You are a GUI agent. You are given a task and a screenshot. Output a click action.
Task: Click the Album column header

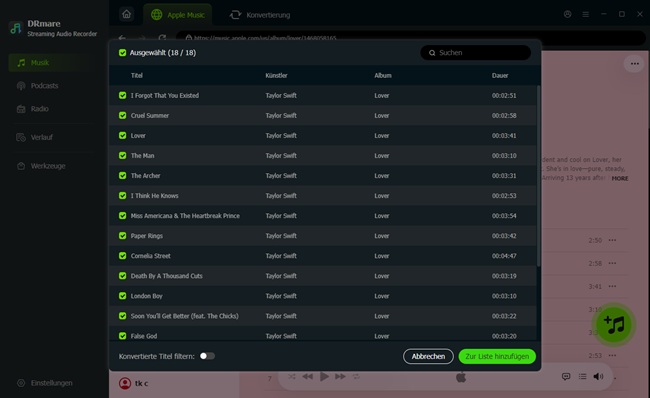point(383,75)
